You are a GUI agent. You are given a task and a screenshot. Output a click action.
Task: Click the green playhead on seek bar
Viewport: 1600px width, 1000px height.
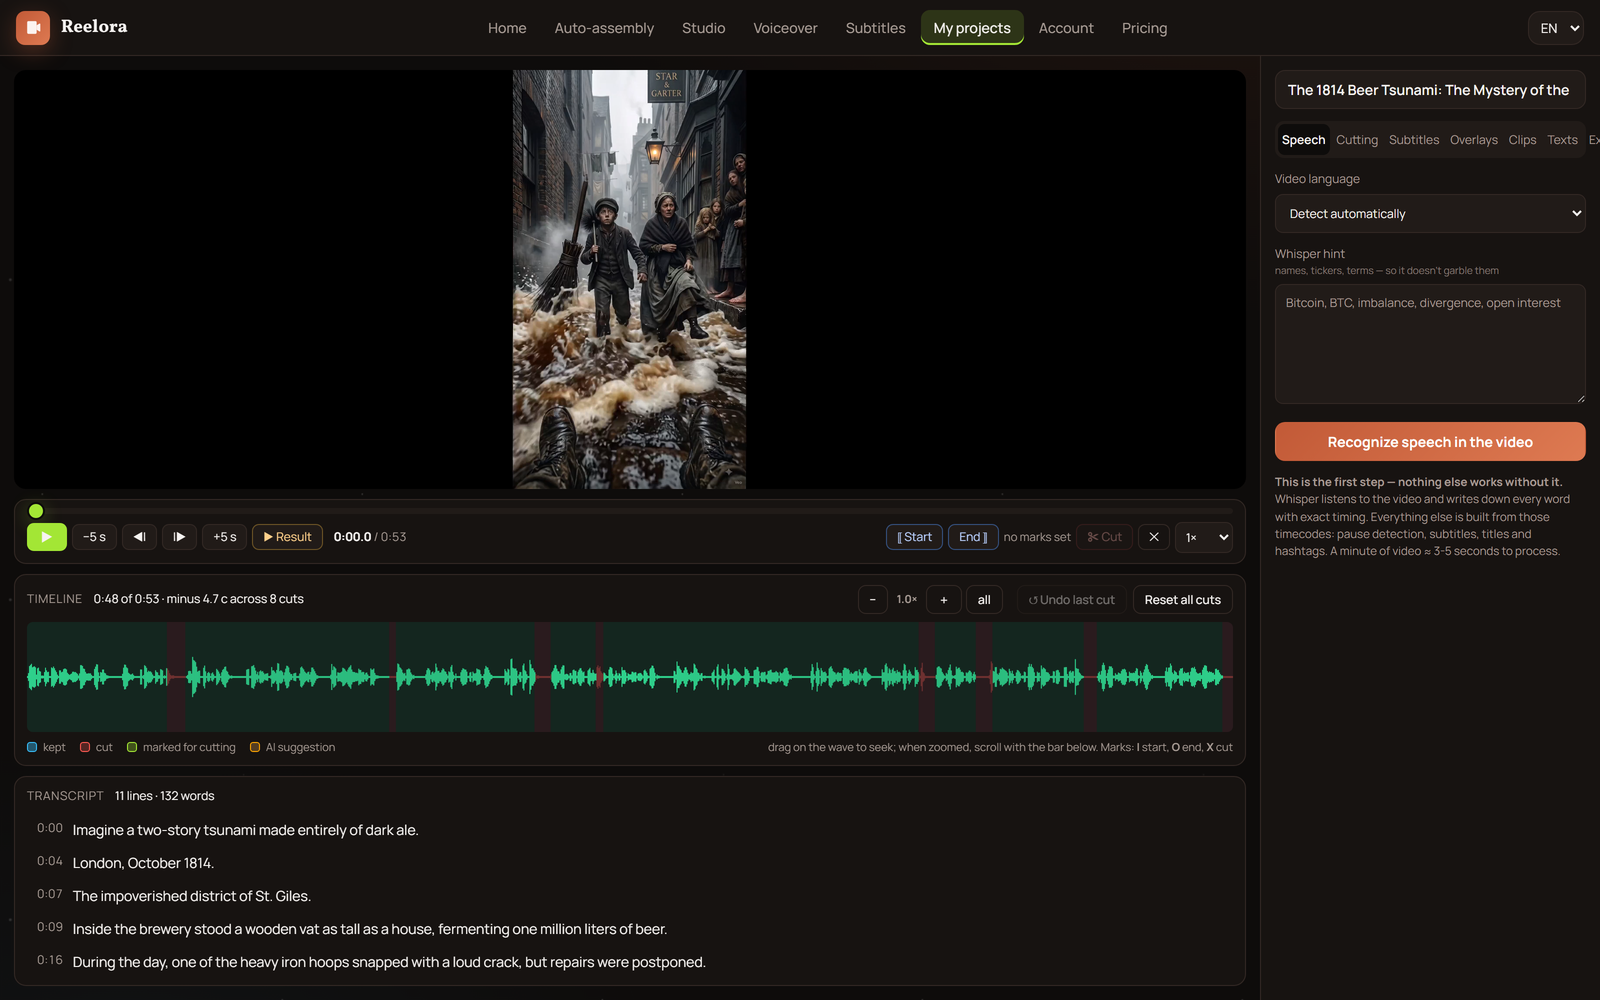[36, 511]
